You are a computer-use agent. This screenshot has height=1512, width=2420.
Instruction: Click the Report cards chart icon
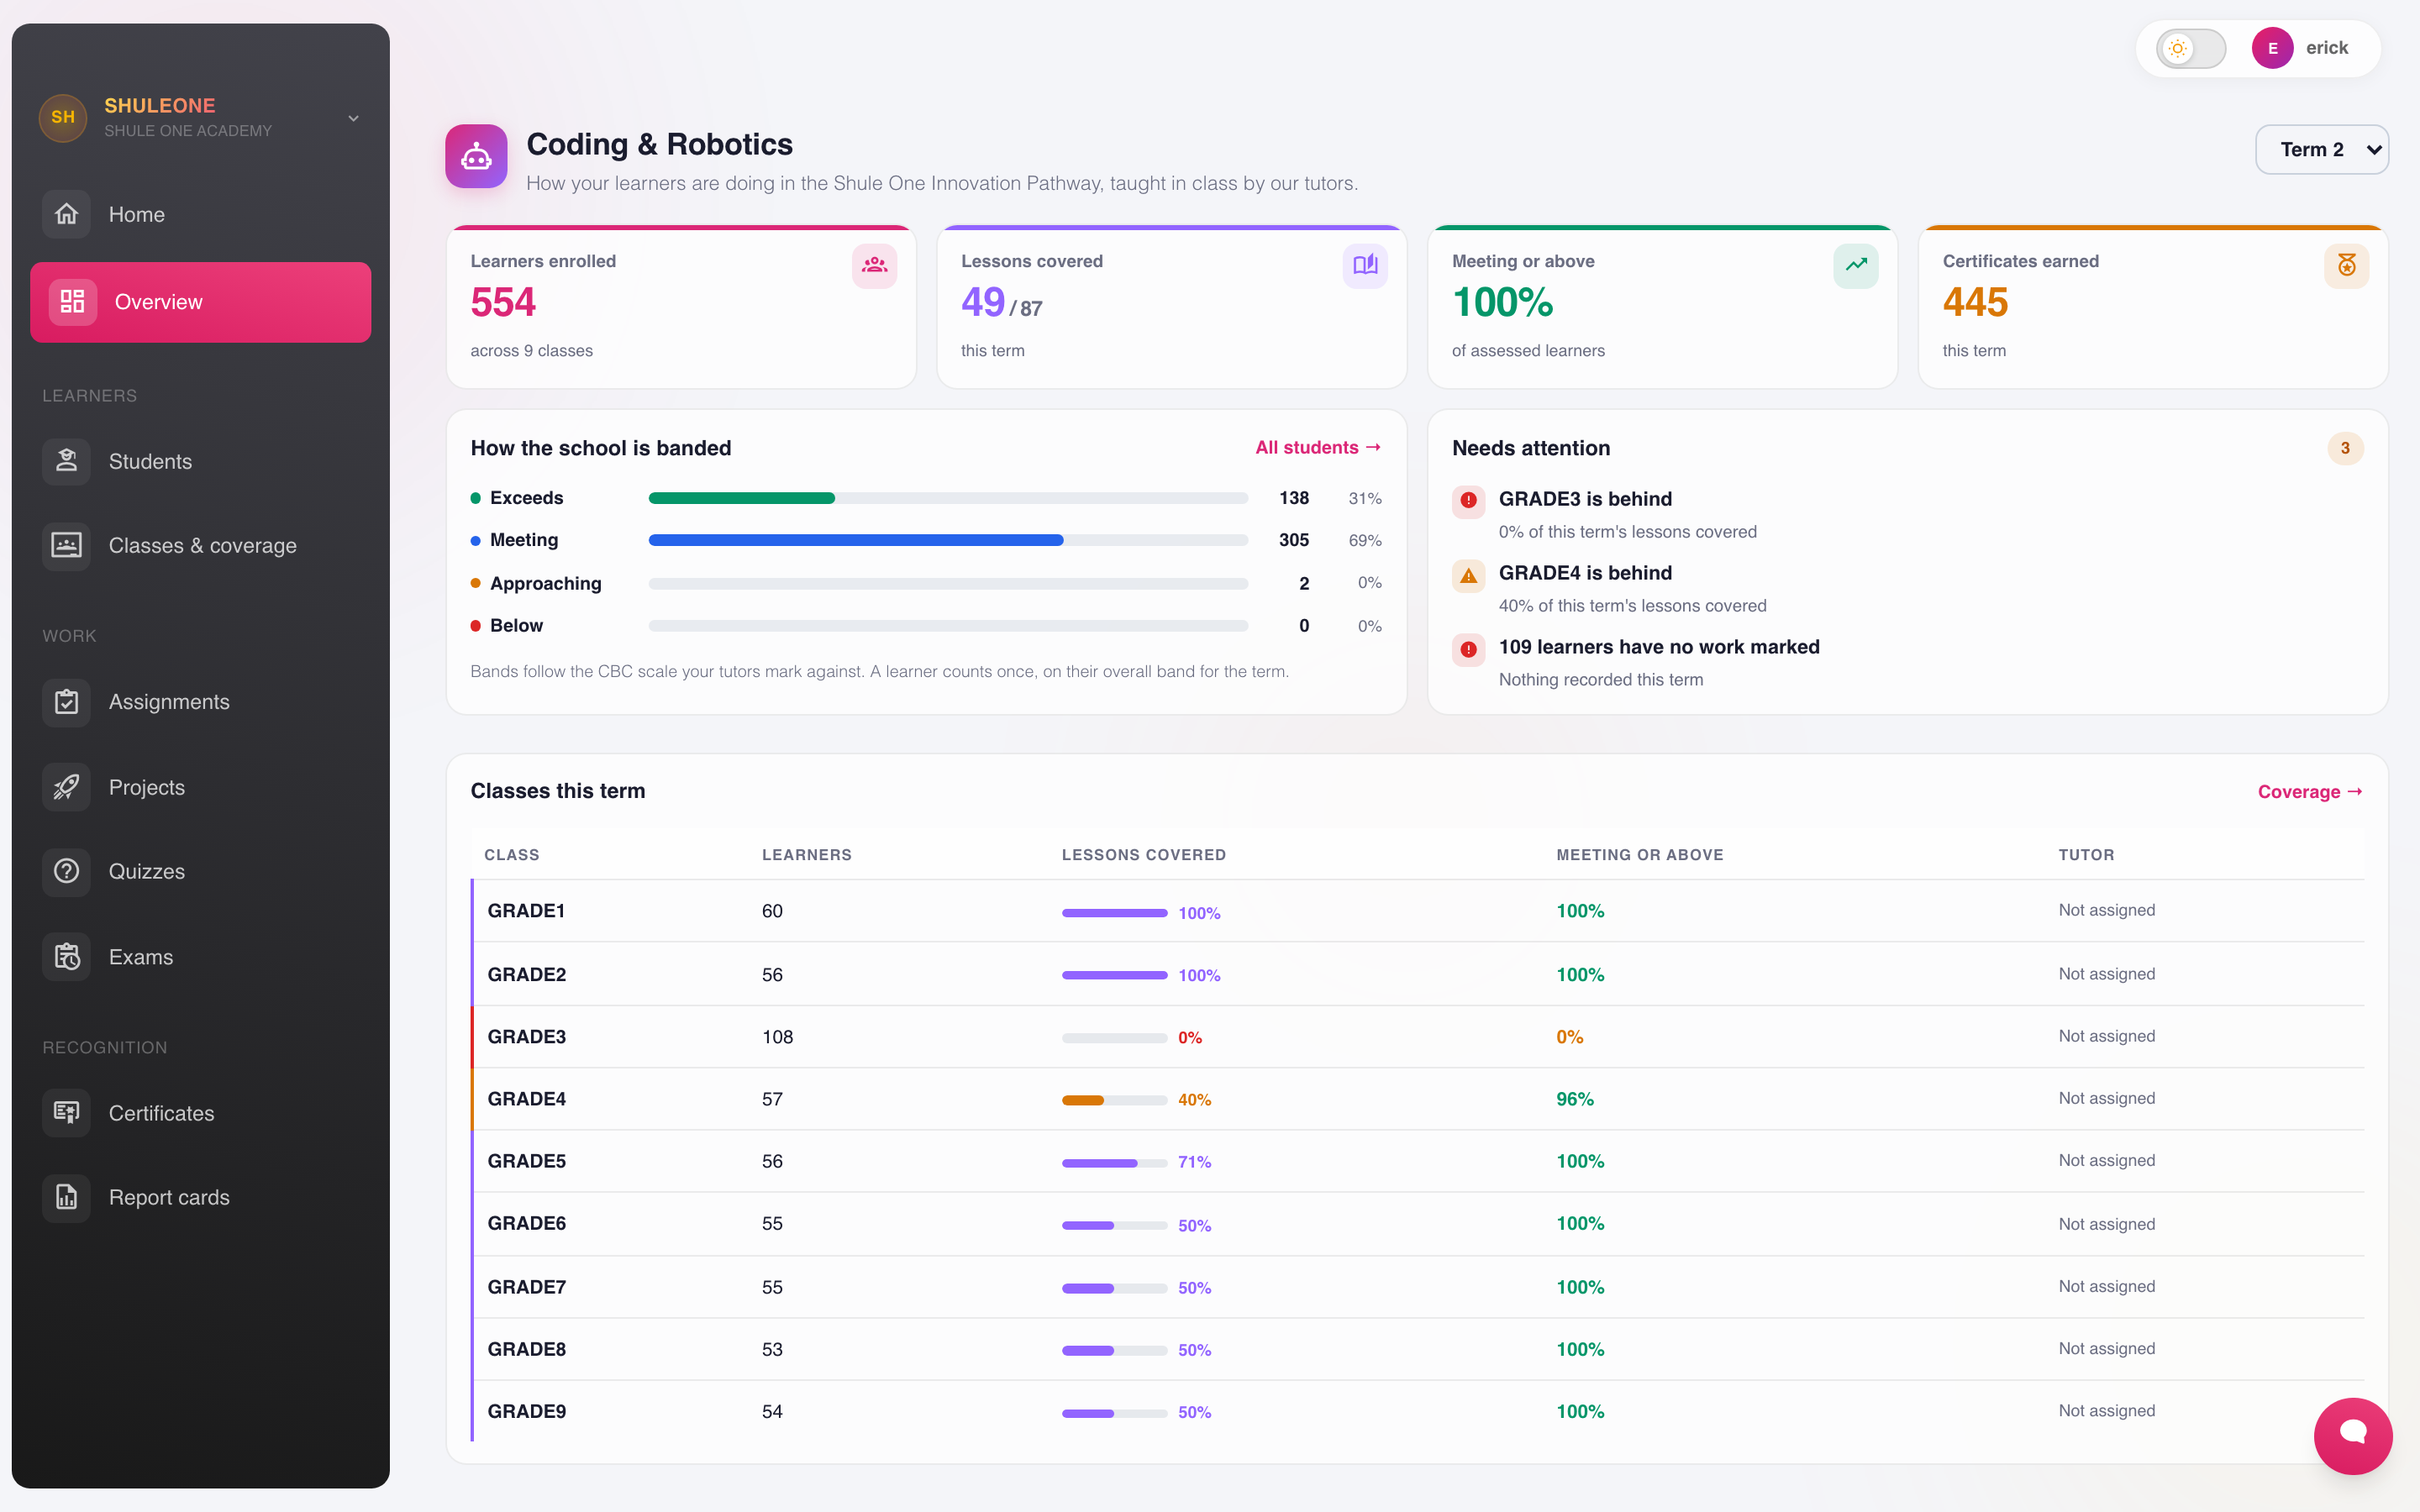[66, 1197]
